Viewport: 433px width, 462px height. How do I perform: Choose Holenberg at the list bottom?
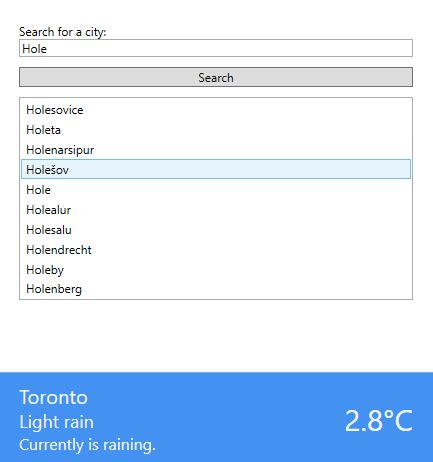coord(216,289)
